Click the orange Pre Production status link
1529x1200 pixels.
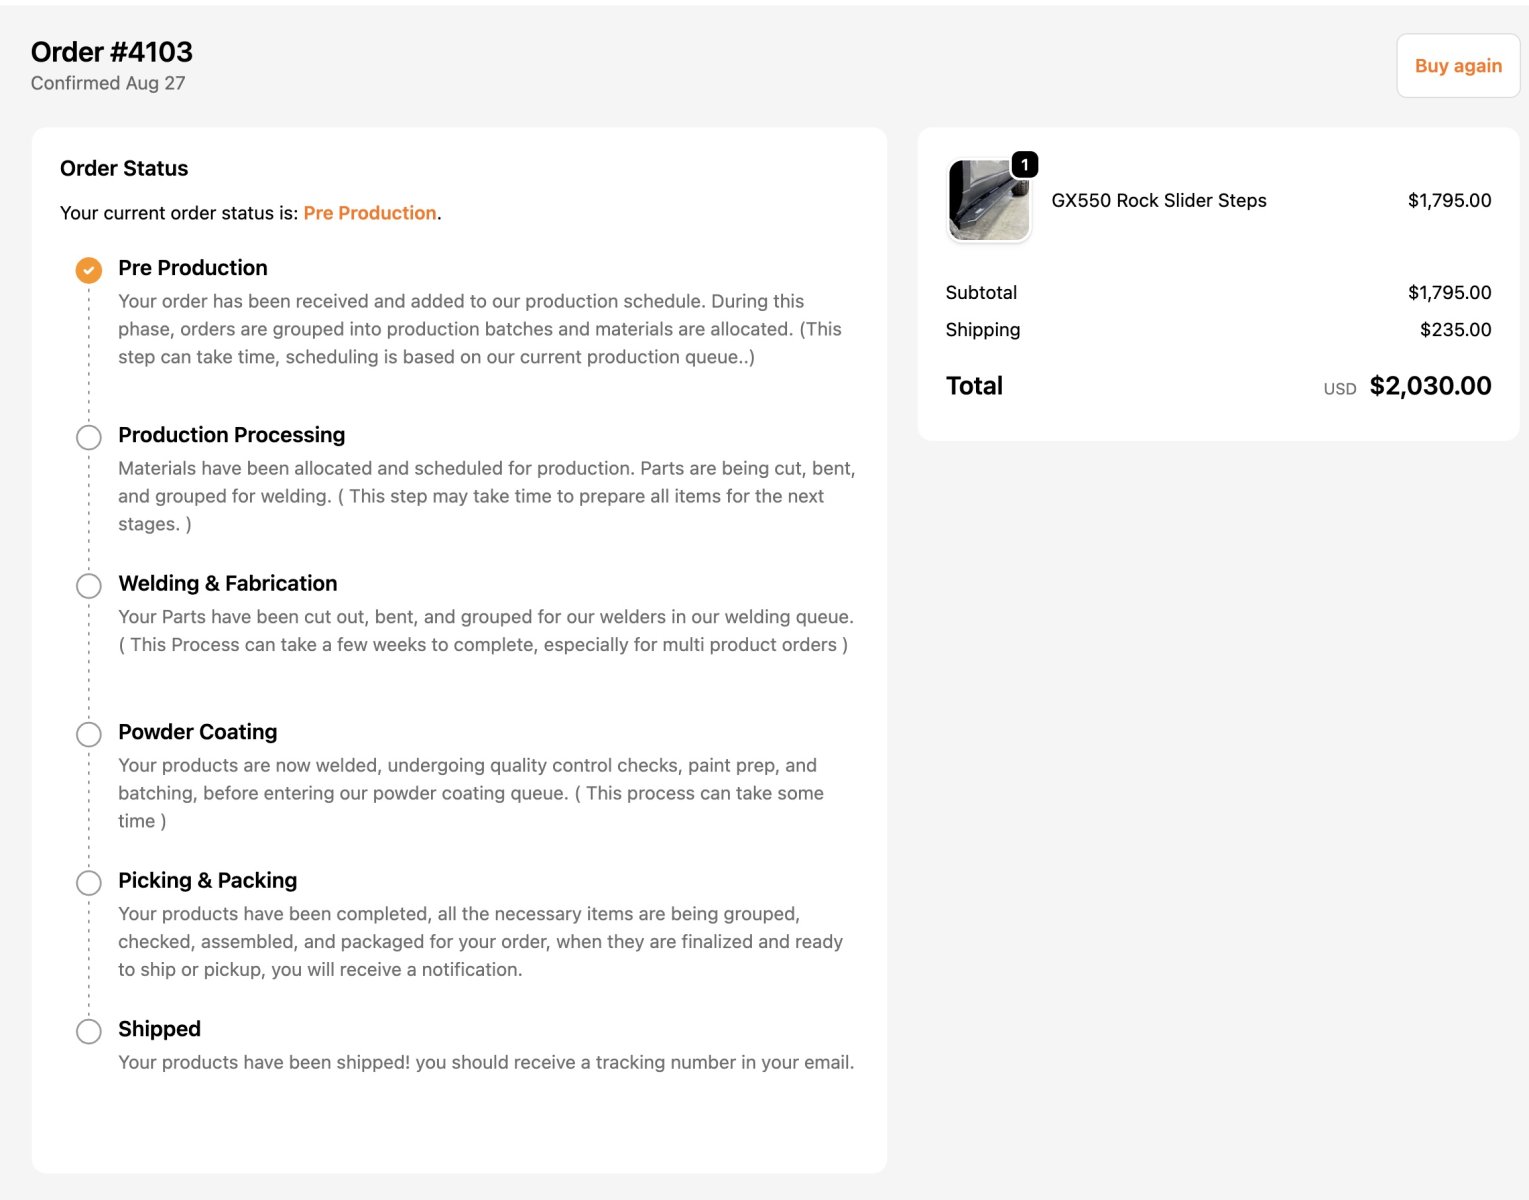click(370, 213)
